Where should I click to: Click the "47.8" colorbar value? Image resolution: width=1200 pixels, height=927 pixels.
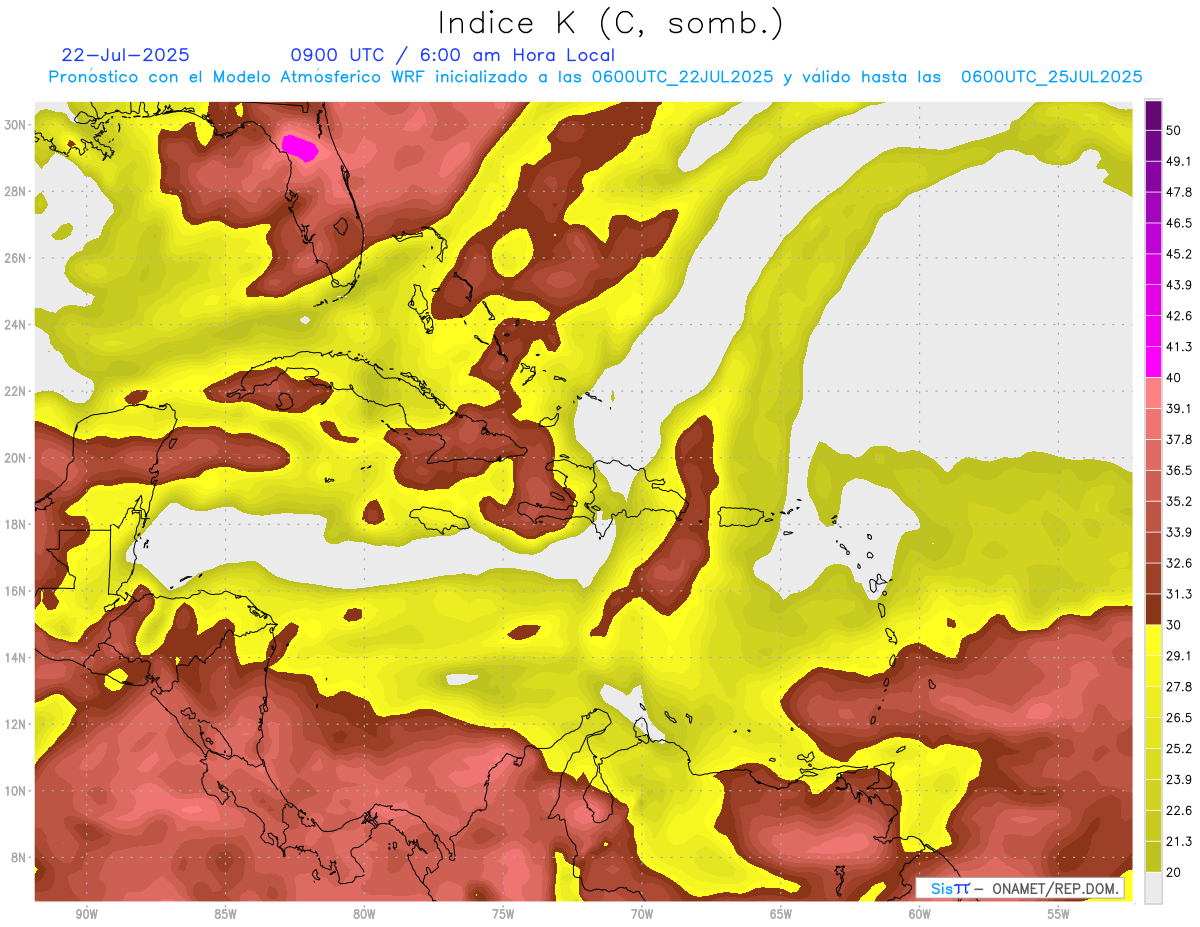pos(1180,192)
